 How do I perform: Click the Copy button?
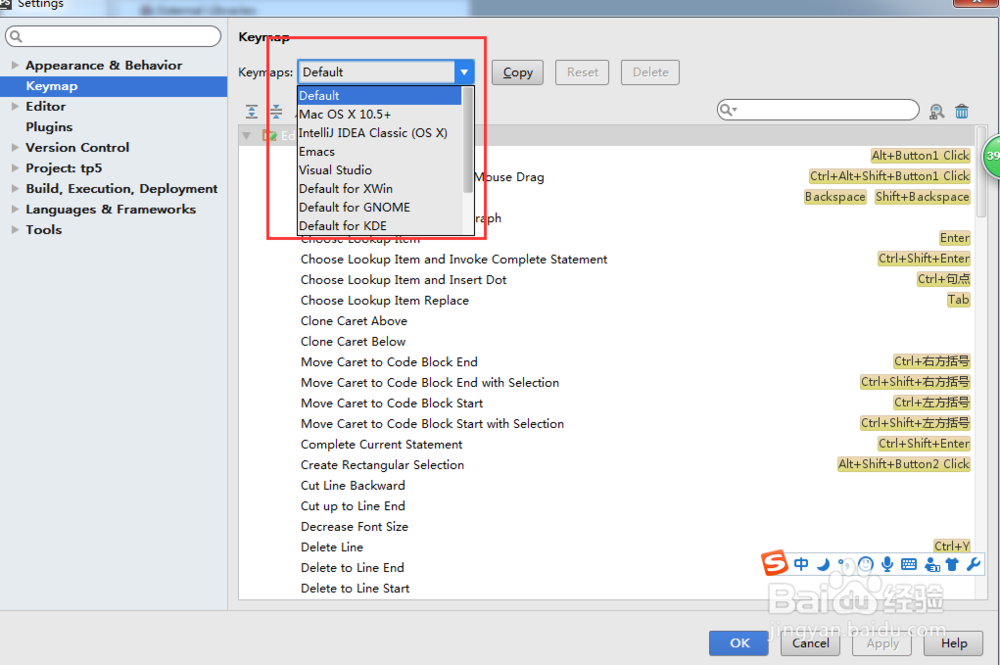(517, 72)
